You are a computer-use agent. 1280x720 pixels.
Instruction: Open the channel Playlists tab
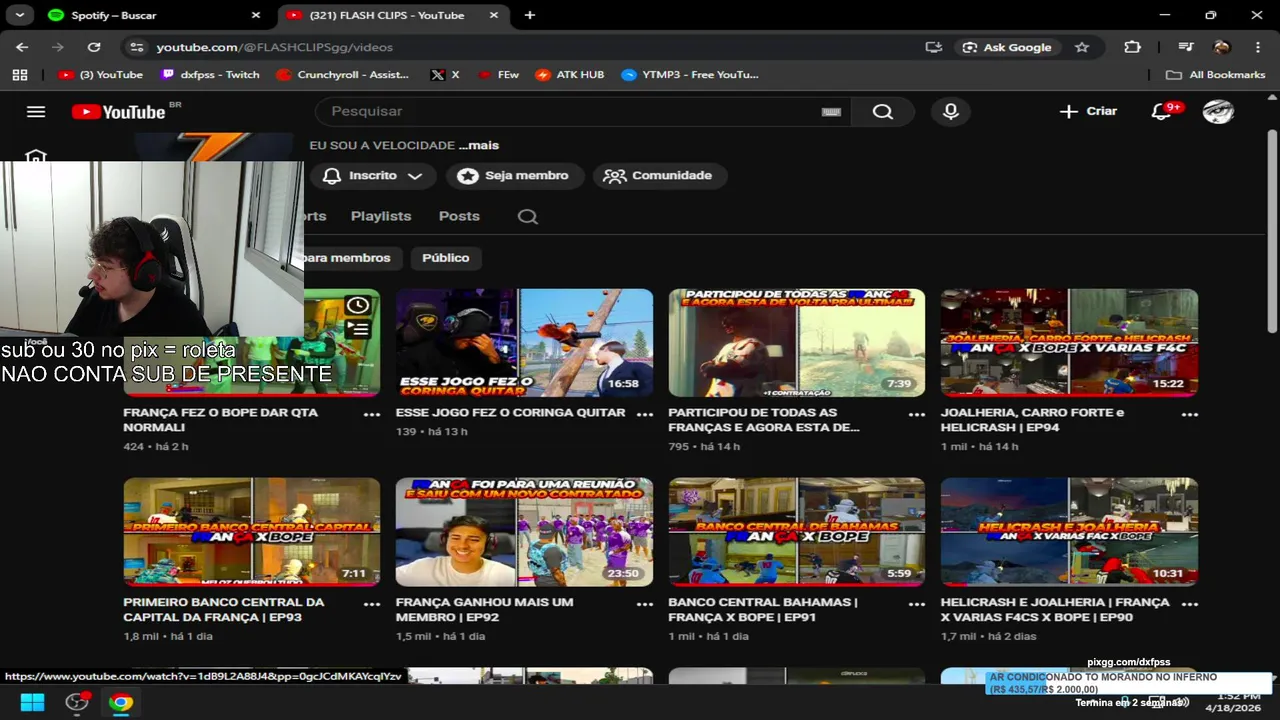pyautogui.click(x=381, y=216)
